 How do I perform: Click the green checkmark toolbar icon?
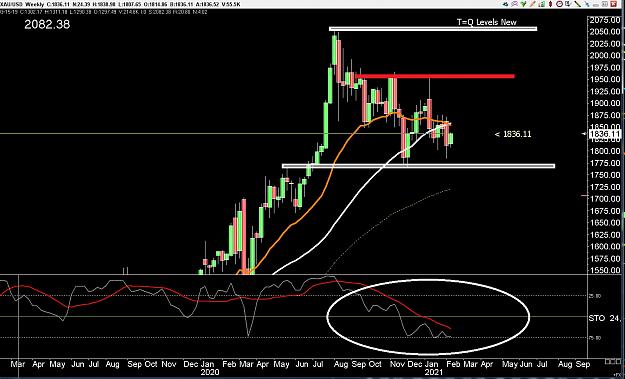[x=523, y=4]
